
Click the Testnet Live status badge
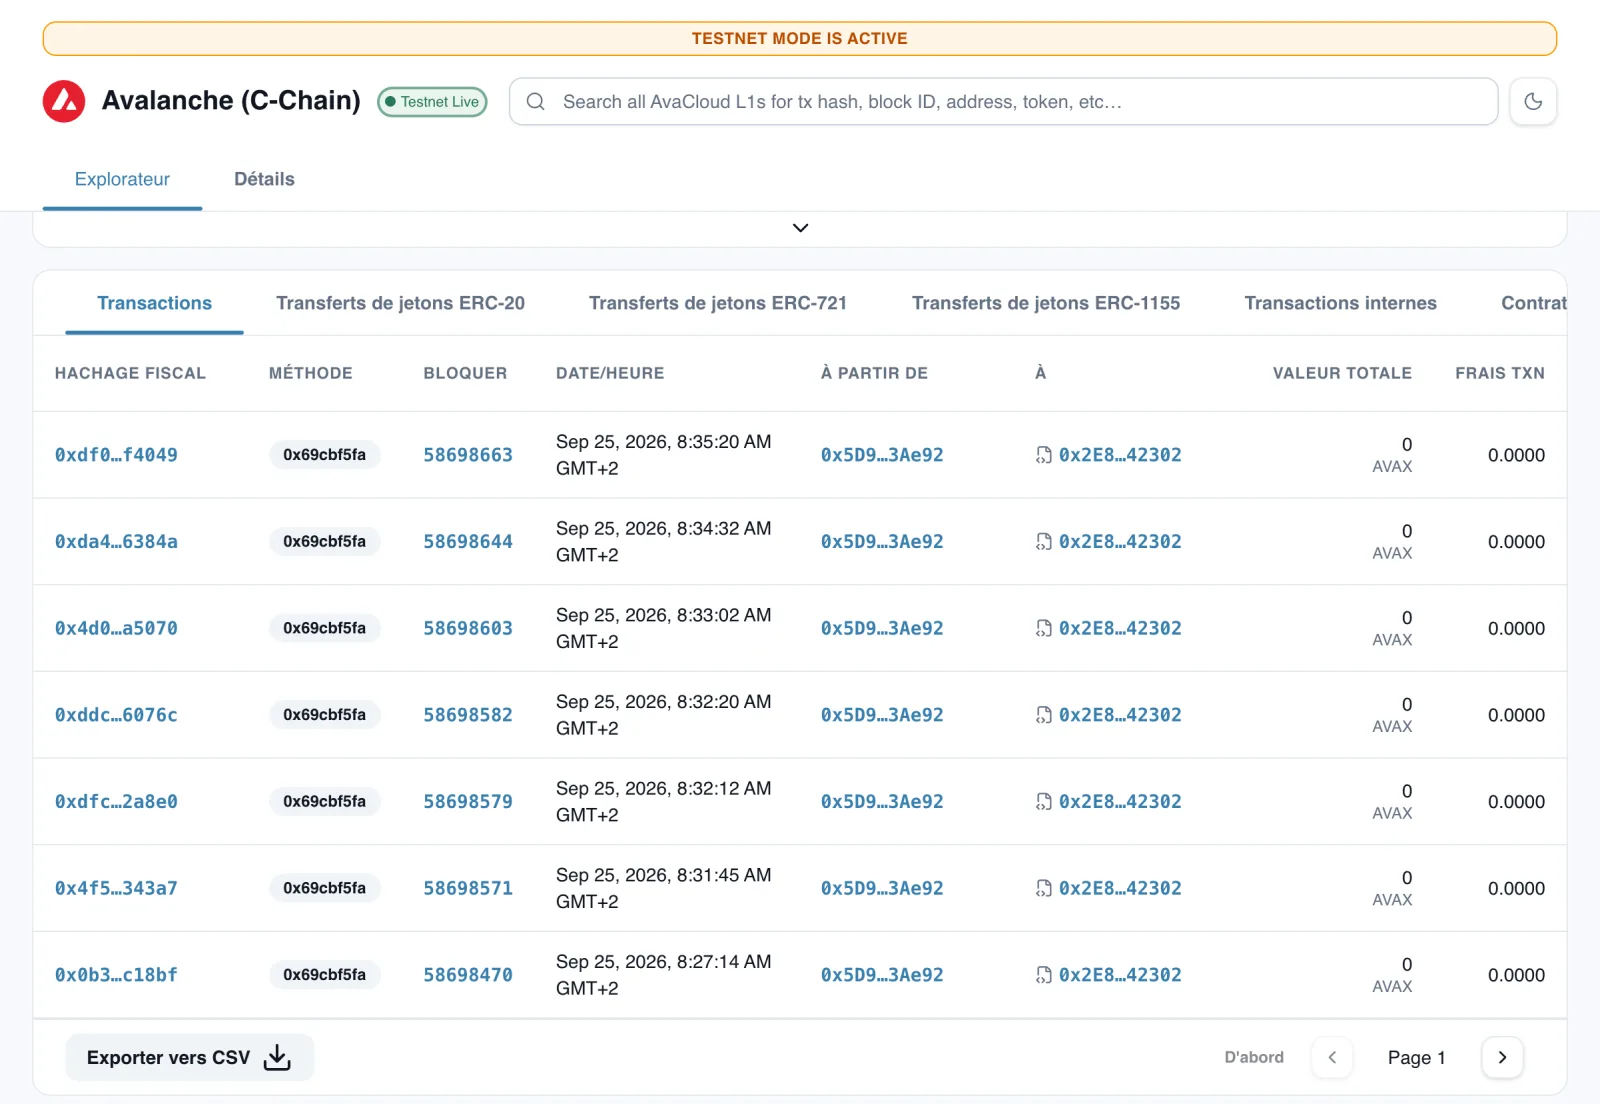(x=432, y=101)
